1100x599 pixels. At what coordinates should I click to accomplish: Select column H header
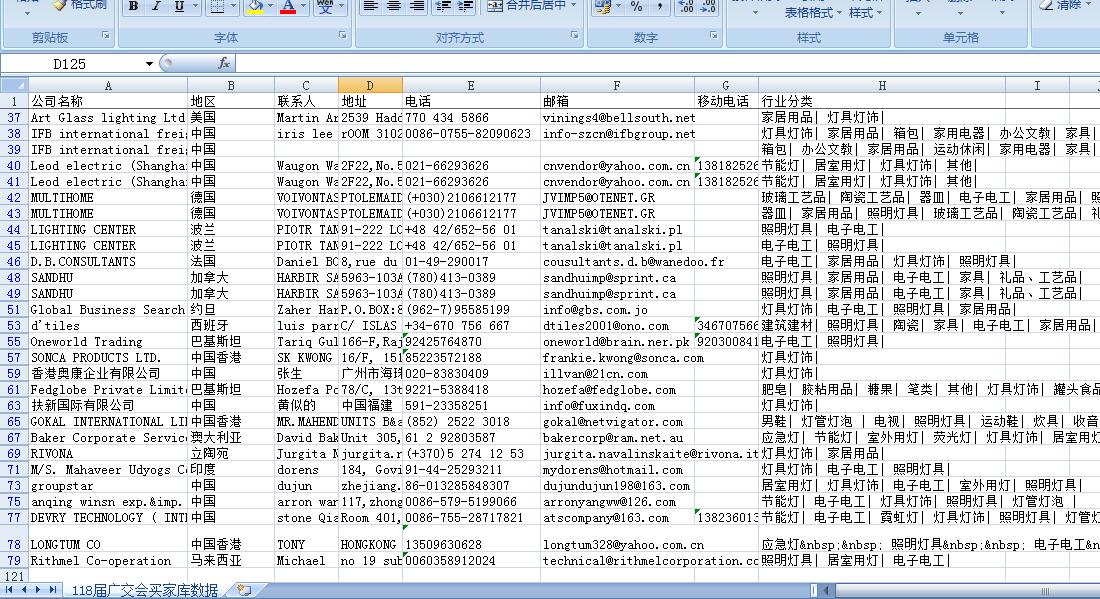click(x=882, y=86)
